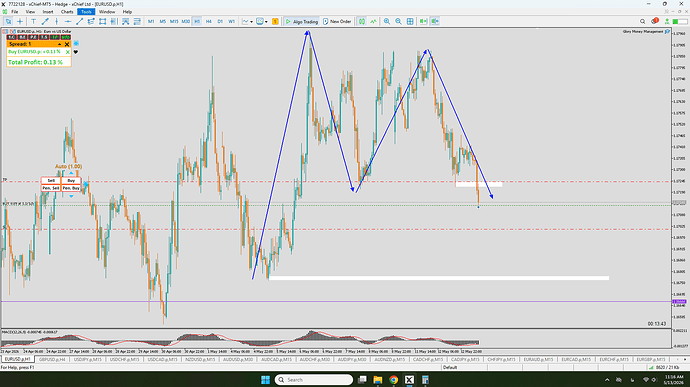This screenshot has width=690, height=387.
Task: Open the View menu
Action: tap(30, 12)
